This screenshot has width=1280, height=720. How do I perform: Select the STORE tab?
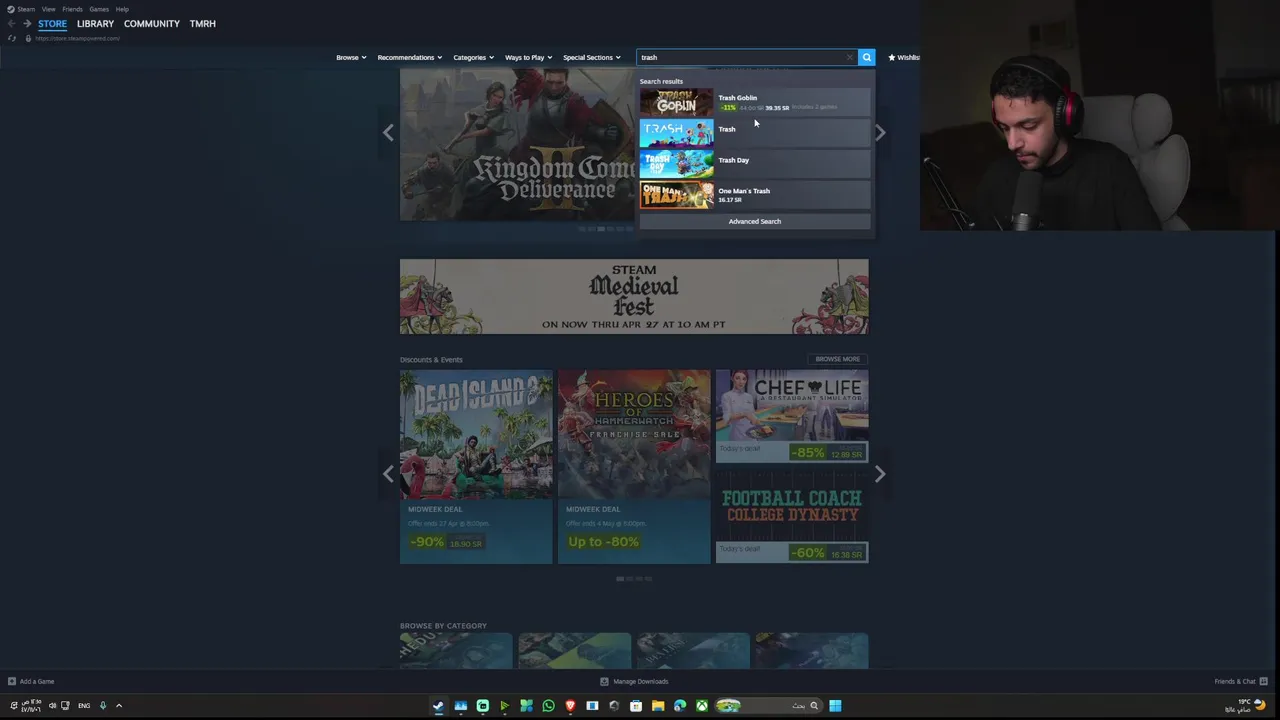[52, 23]
